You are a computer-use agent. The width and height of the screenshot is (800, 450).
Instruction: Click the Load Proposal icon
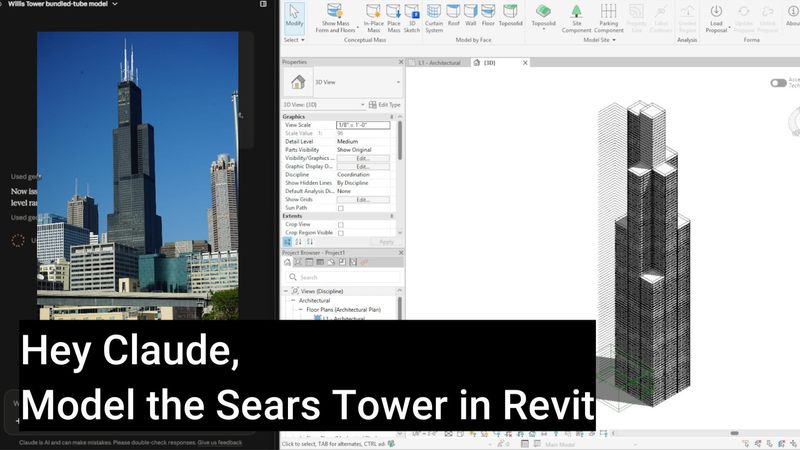click(x=716, y=11)
